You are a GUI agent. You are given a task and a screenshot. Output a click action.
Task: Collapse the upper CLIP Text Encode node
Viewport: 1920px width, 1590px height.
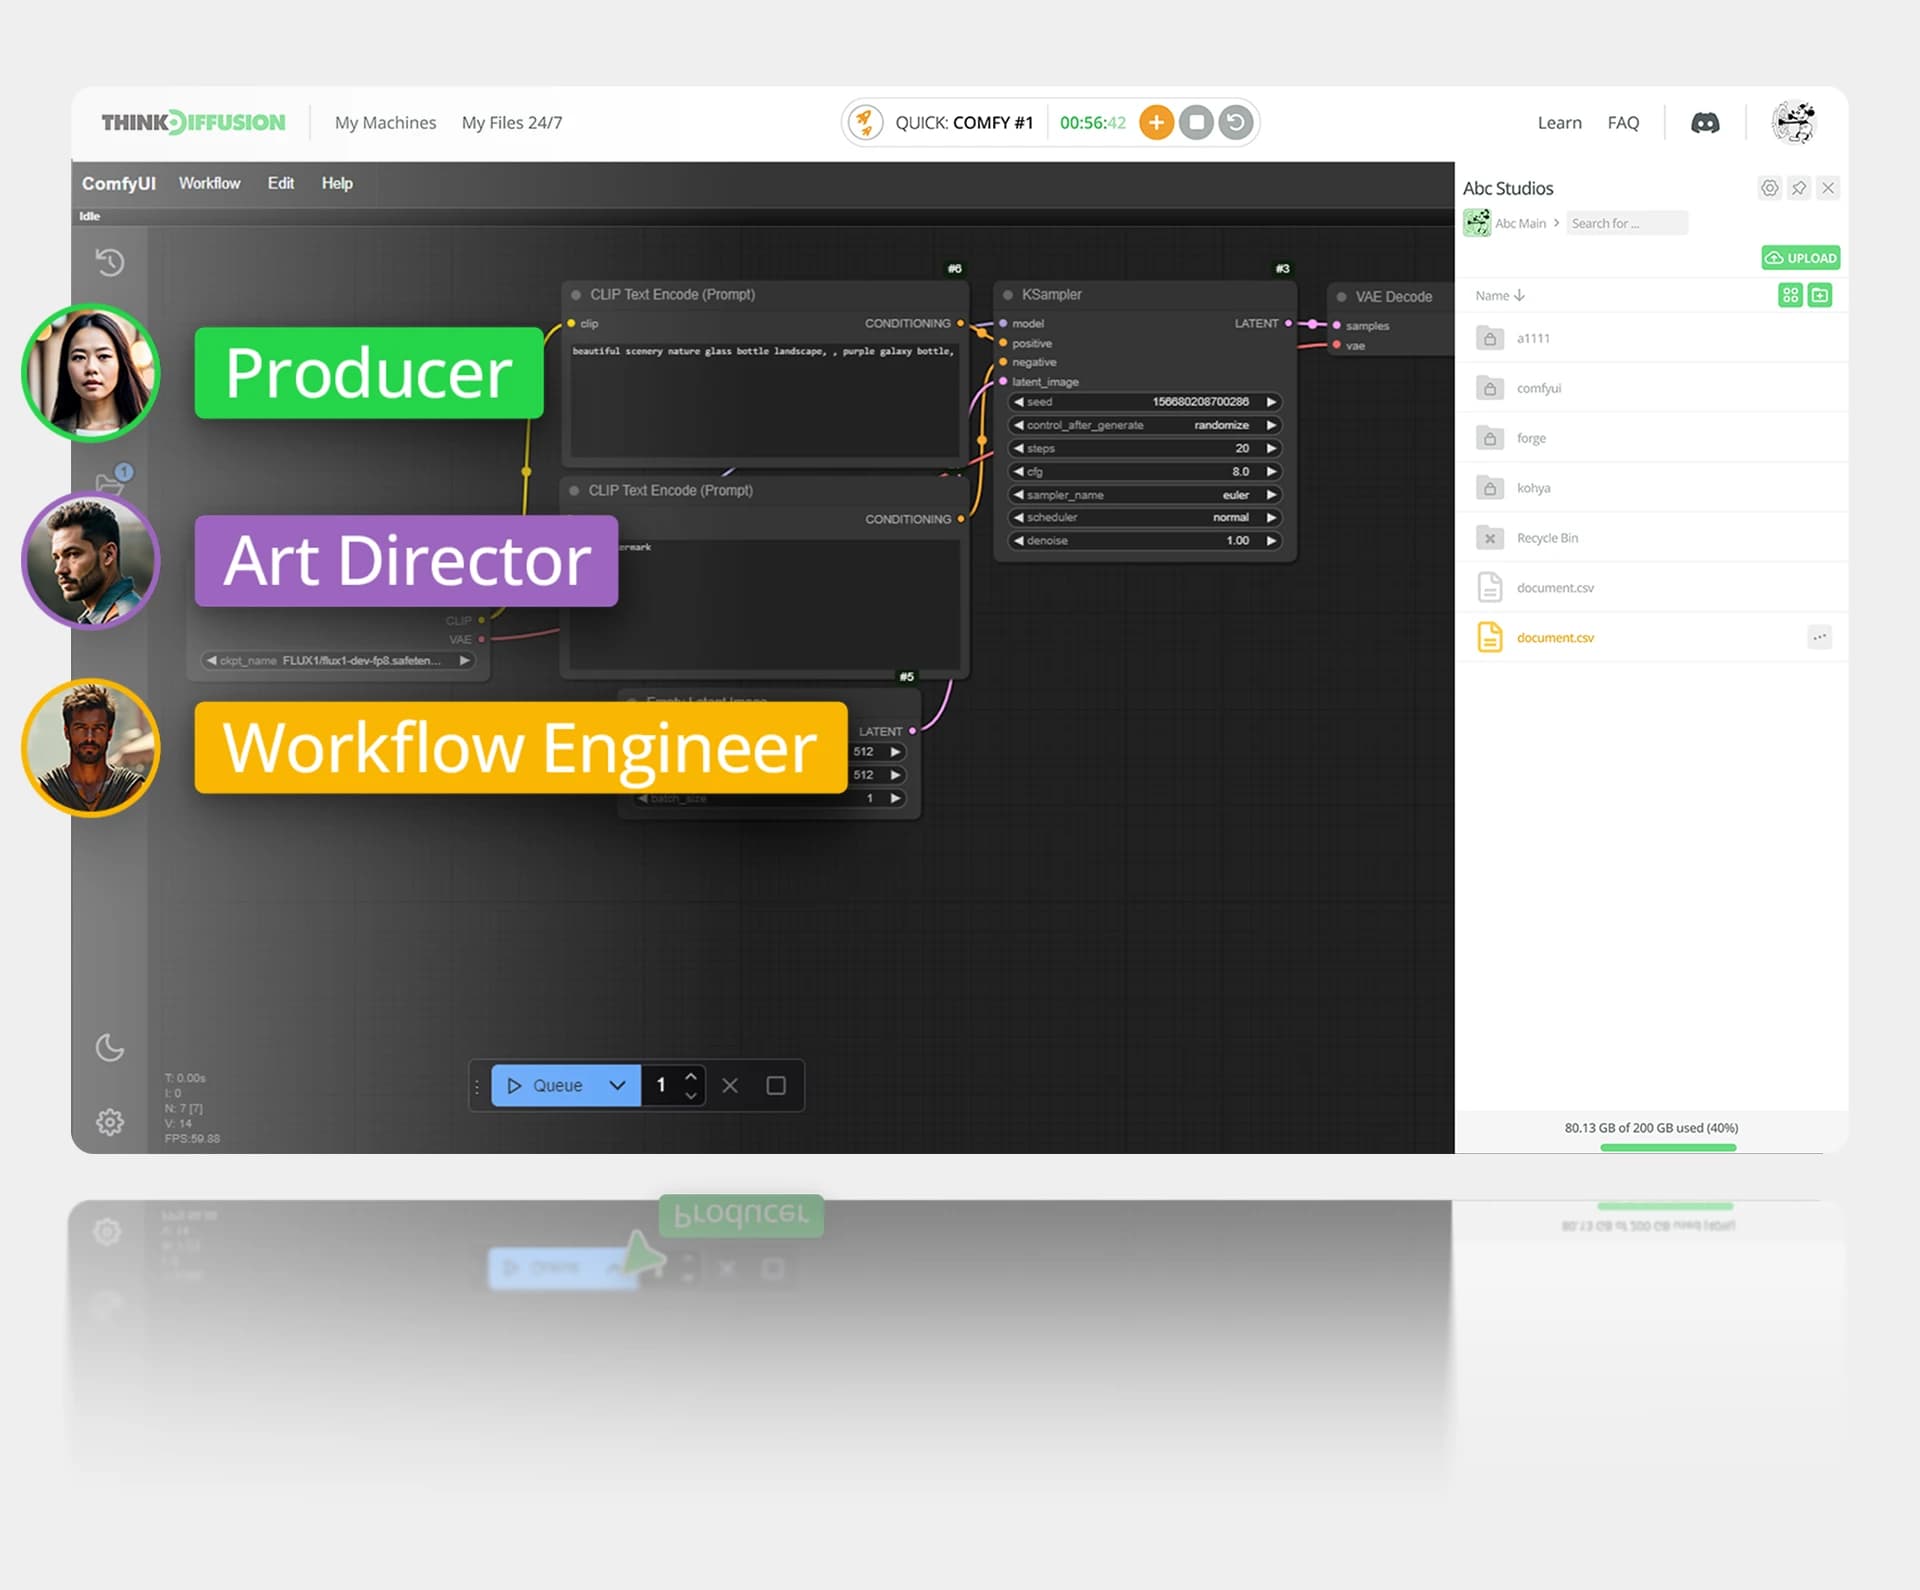click(576, 295)
